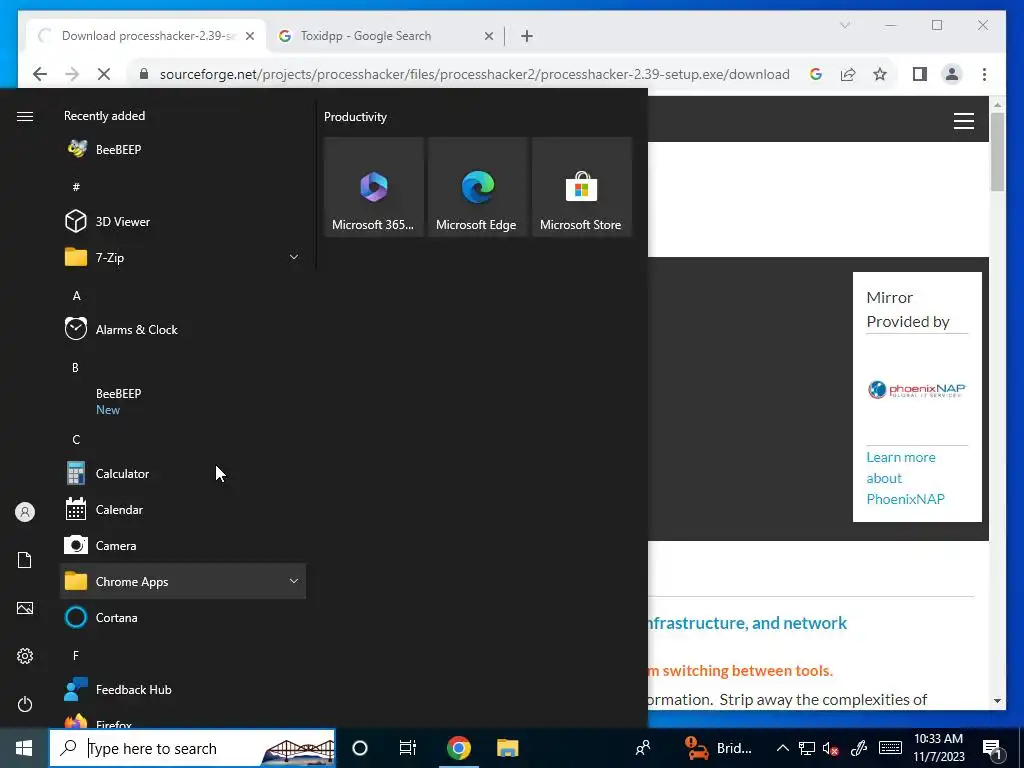Share this page icon

click(848, 74)
